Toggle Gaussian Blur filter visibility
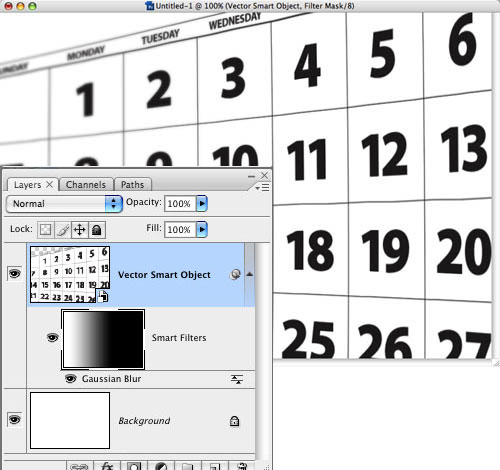The width and height of the screenshot is (500, 470). (70, 379)
